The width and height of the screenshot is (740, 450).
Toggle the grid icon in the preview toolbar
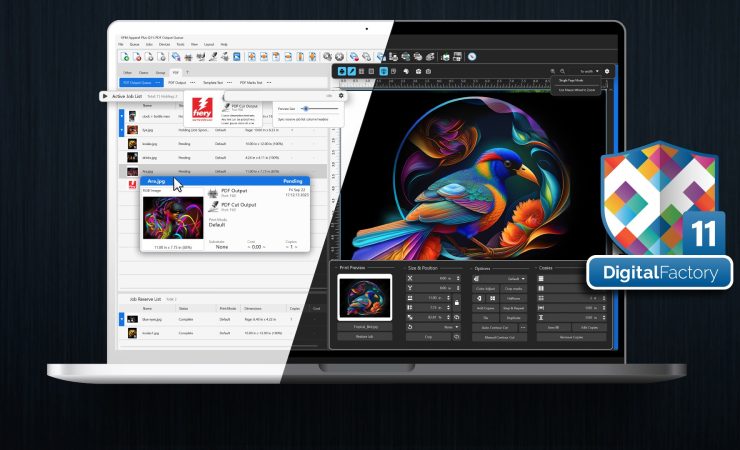pyautogui.click(x=362, y=71)
